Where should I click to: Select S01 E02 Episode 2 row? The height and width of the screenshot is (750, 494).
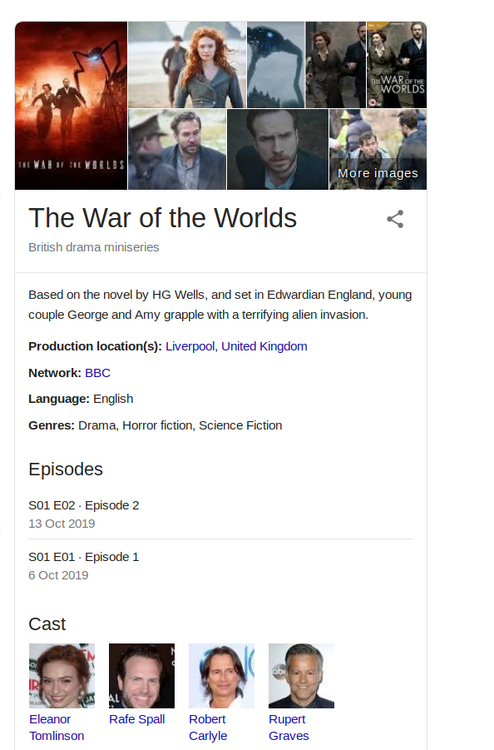pyautogui.click(x=220, y=514)
